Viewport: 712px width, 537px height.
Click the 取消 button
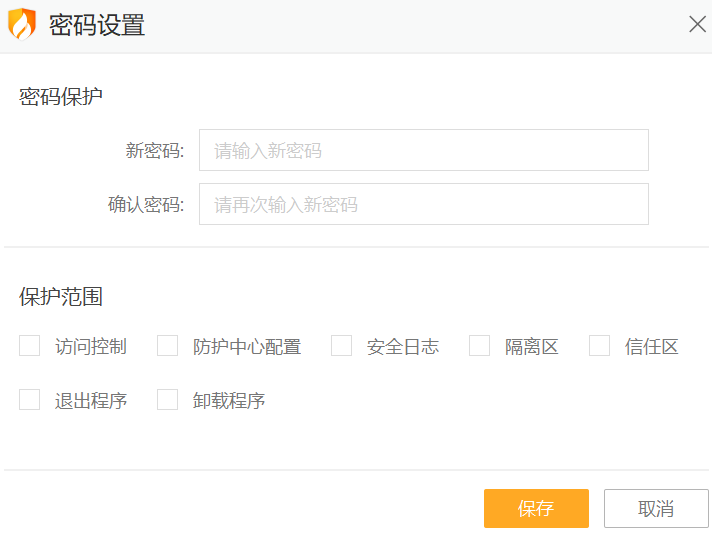click(656, 508)
